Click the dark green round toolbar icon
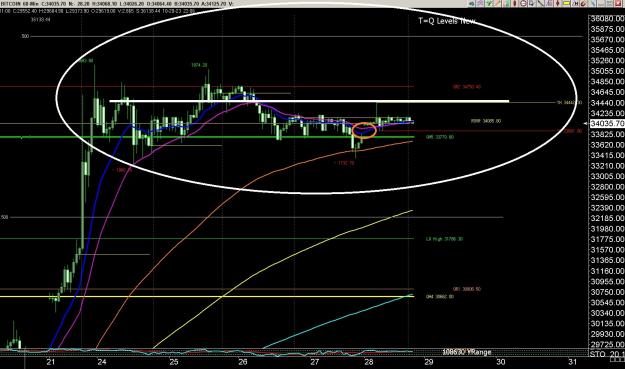 [x=472, y=4]
